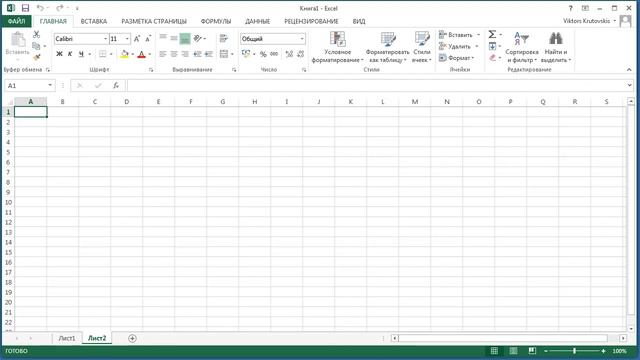Open the Выравнивание dialog launcher
This screenshot has height=360, width=640.
pyautogui.click(x=234, y=70)
